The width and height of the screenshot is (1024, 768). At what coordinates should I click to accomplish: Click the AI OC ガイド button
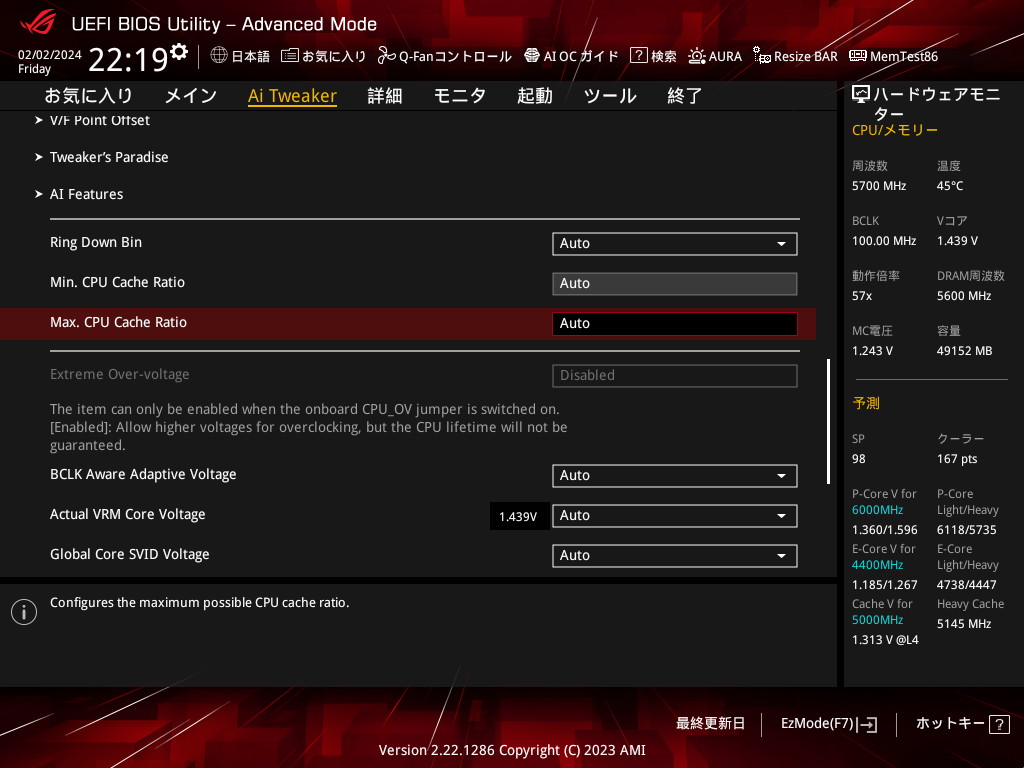[x=571, y=56]
